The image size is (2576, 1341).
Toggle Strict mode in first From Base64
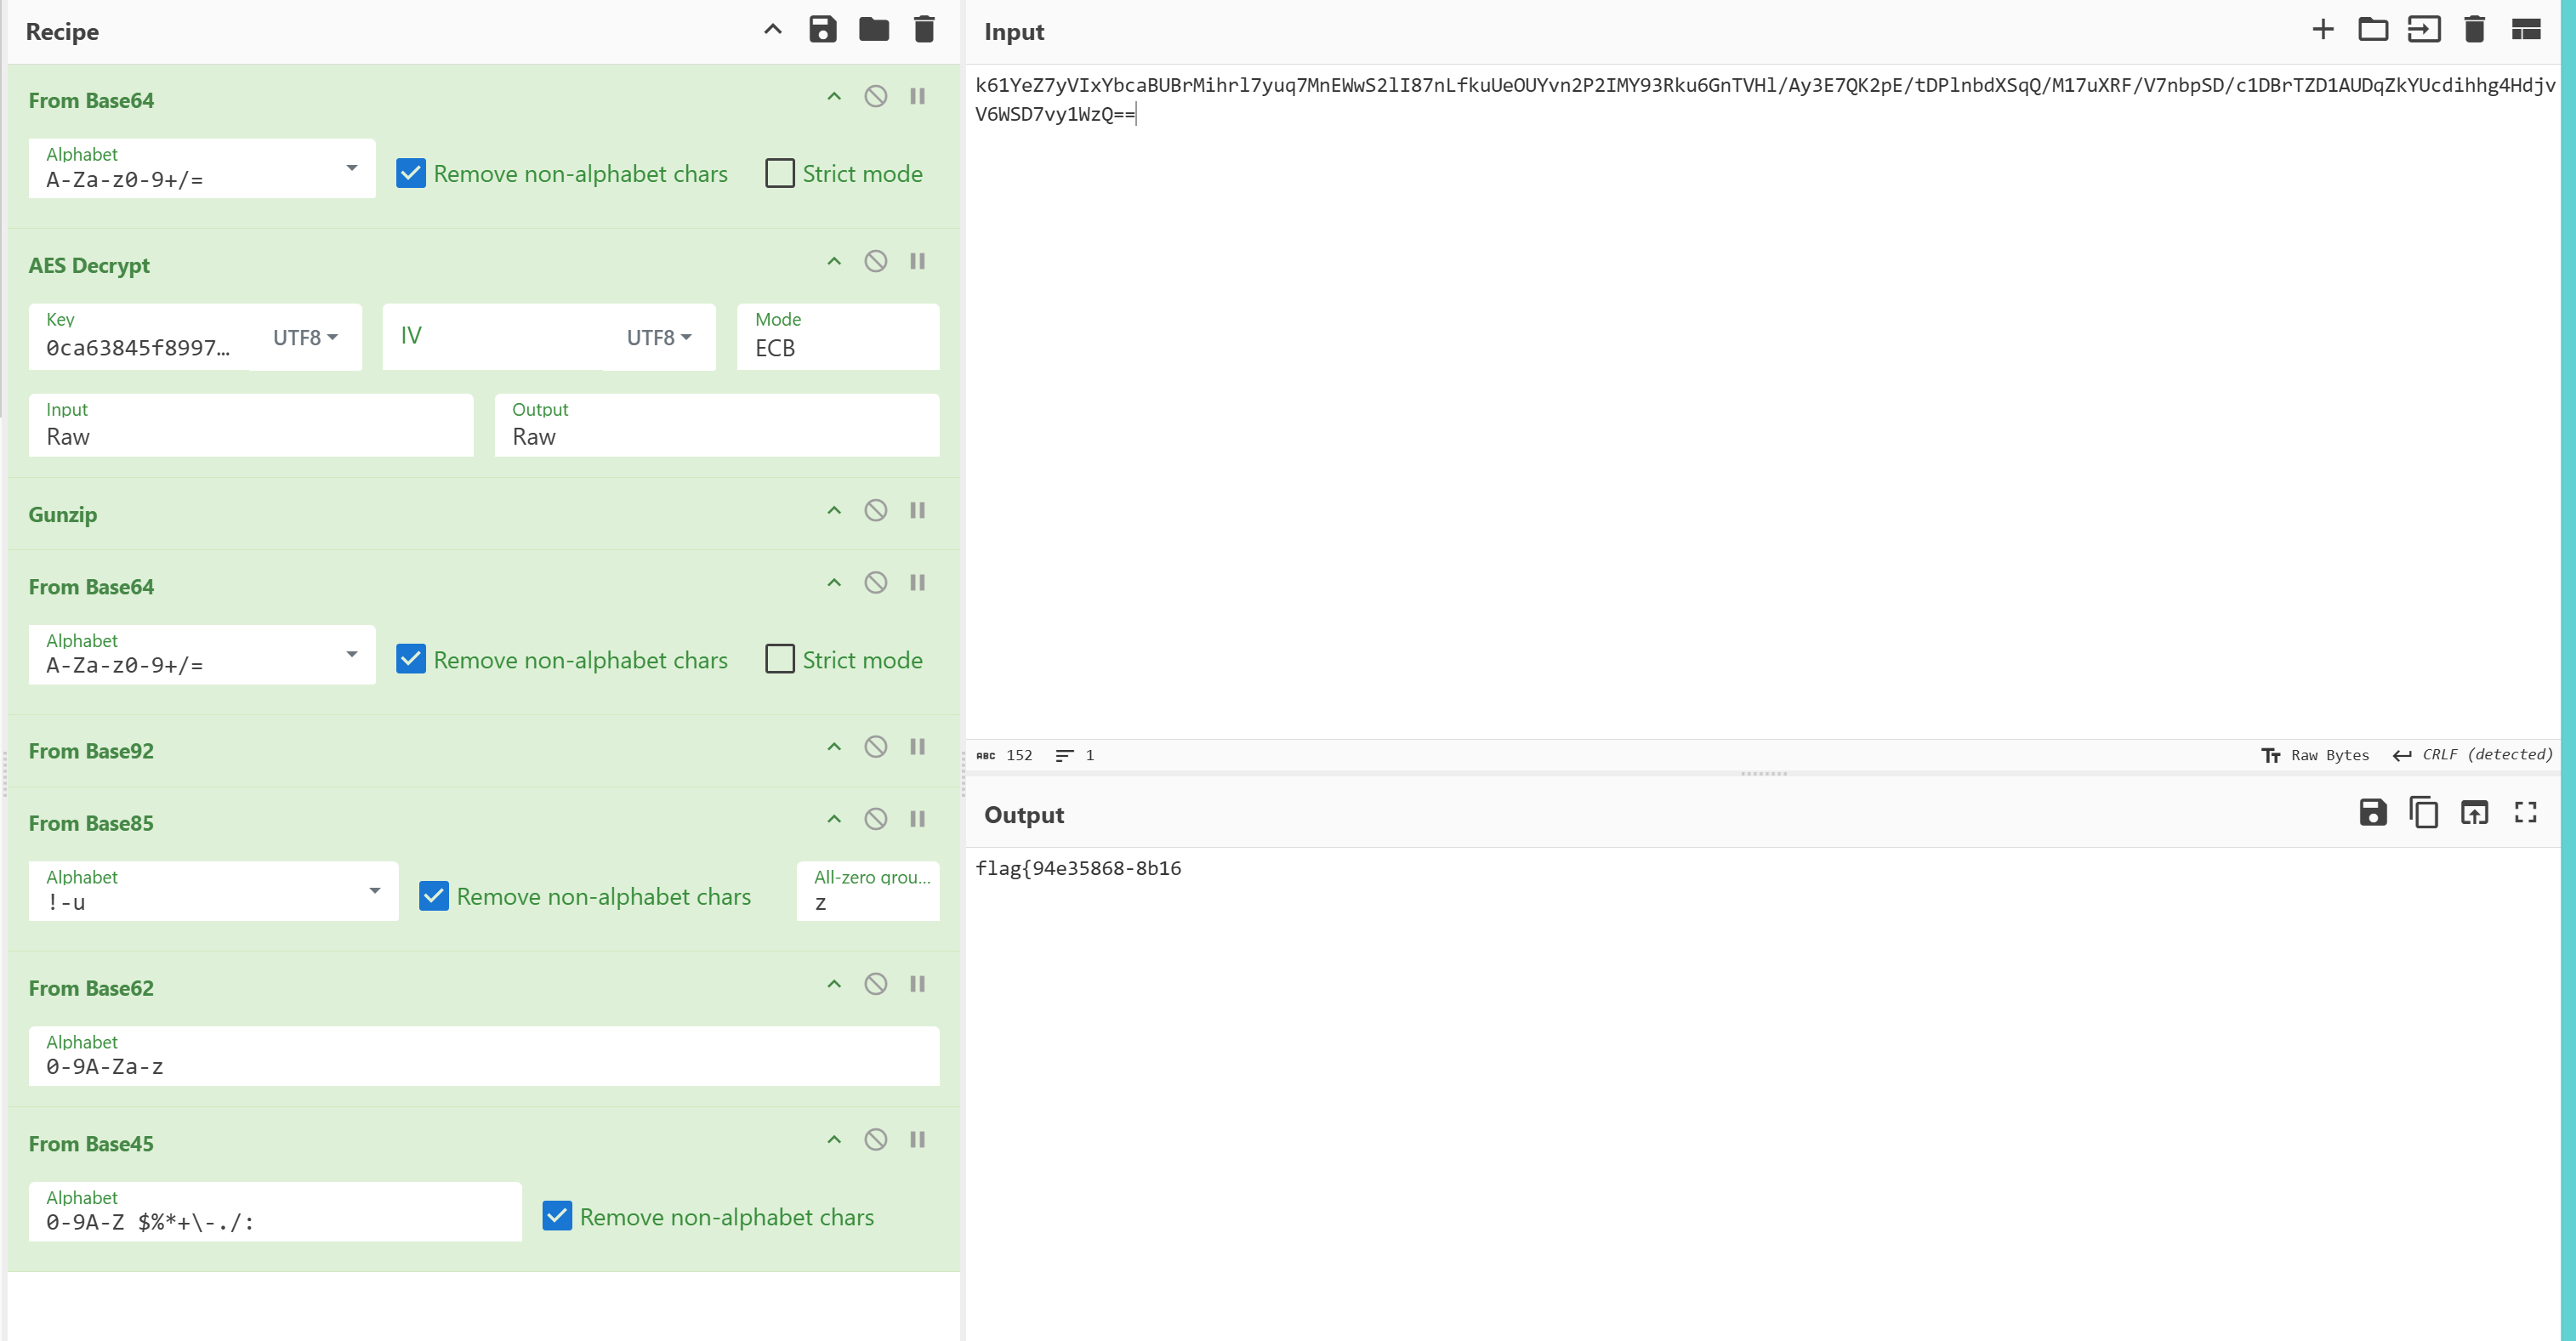(780, 173)
